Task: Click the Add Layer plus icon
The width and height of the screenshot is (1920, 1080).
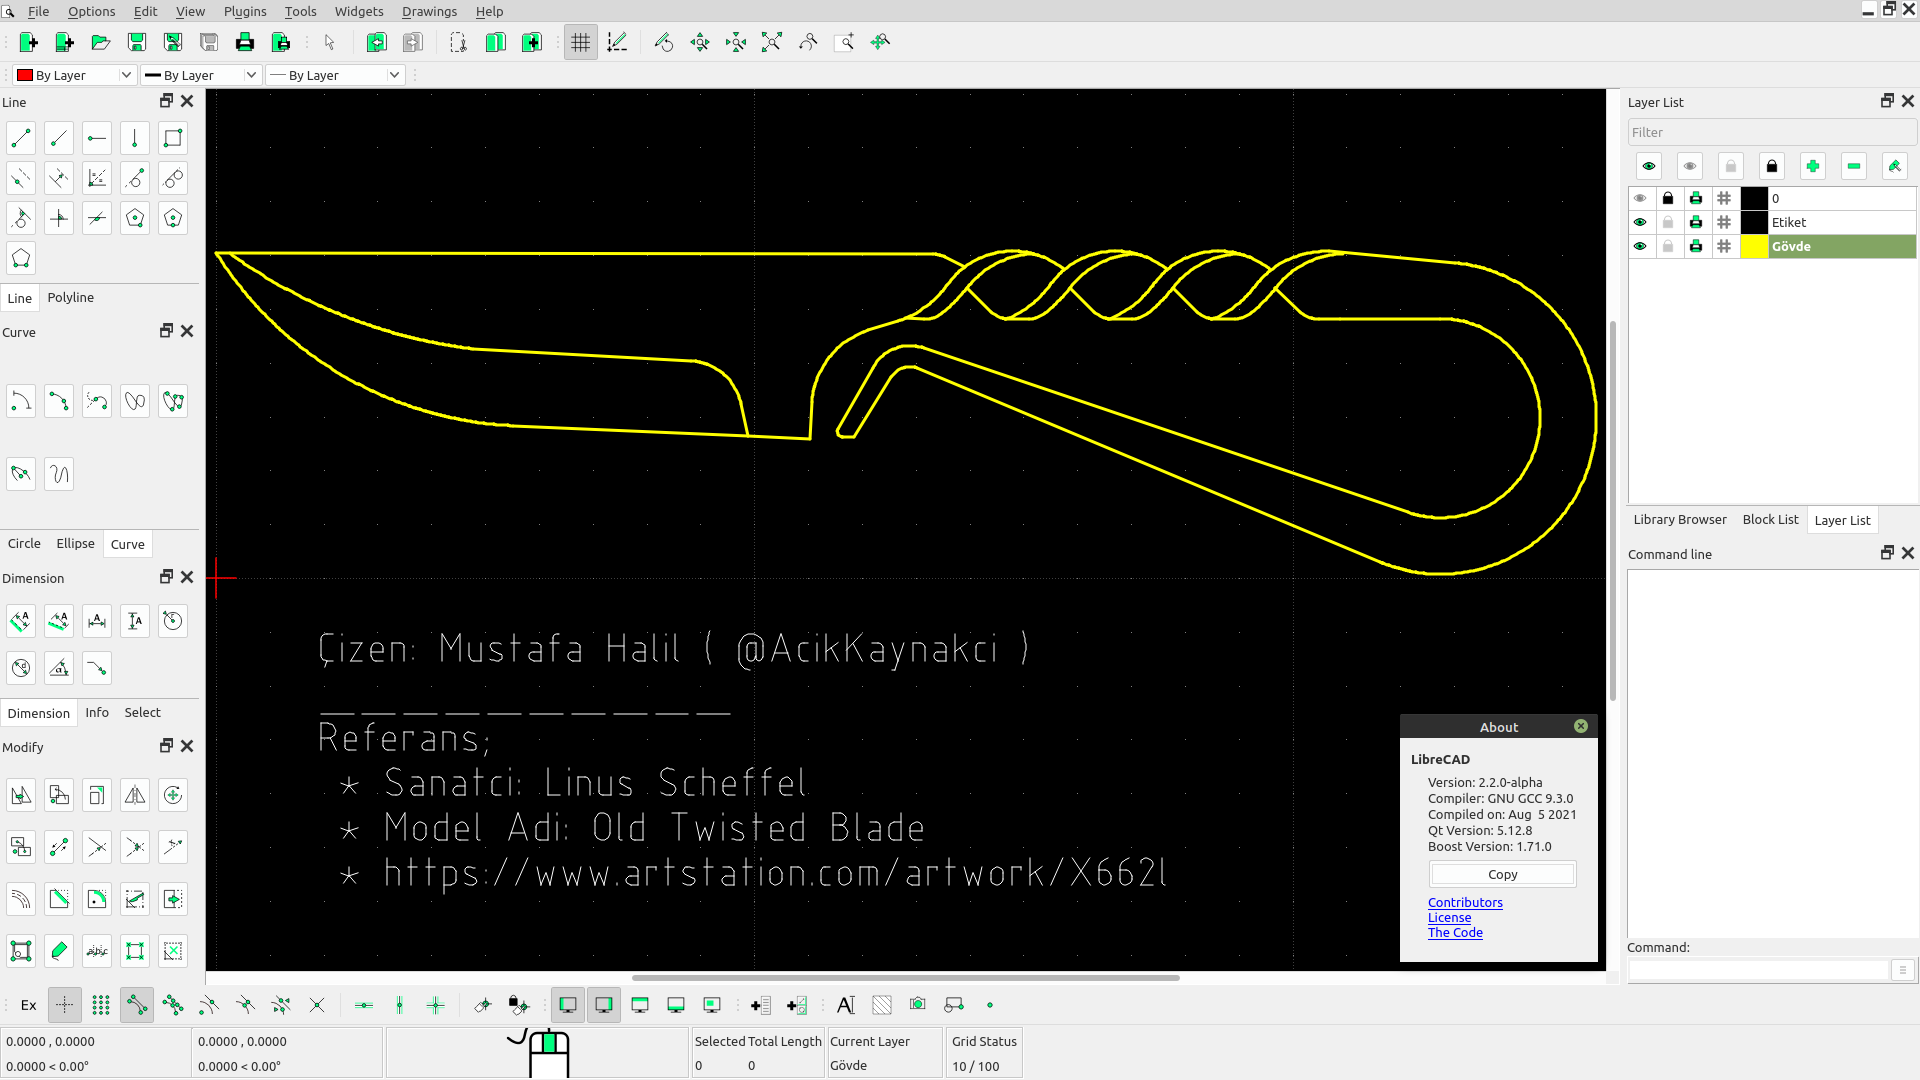Action: click(1813, 166)
